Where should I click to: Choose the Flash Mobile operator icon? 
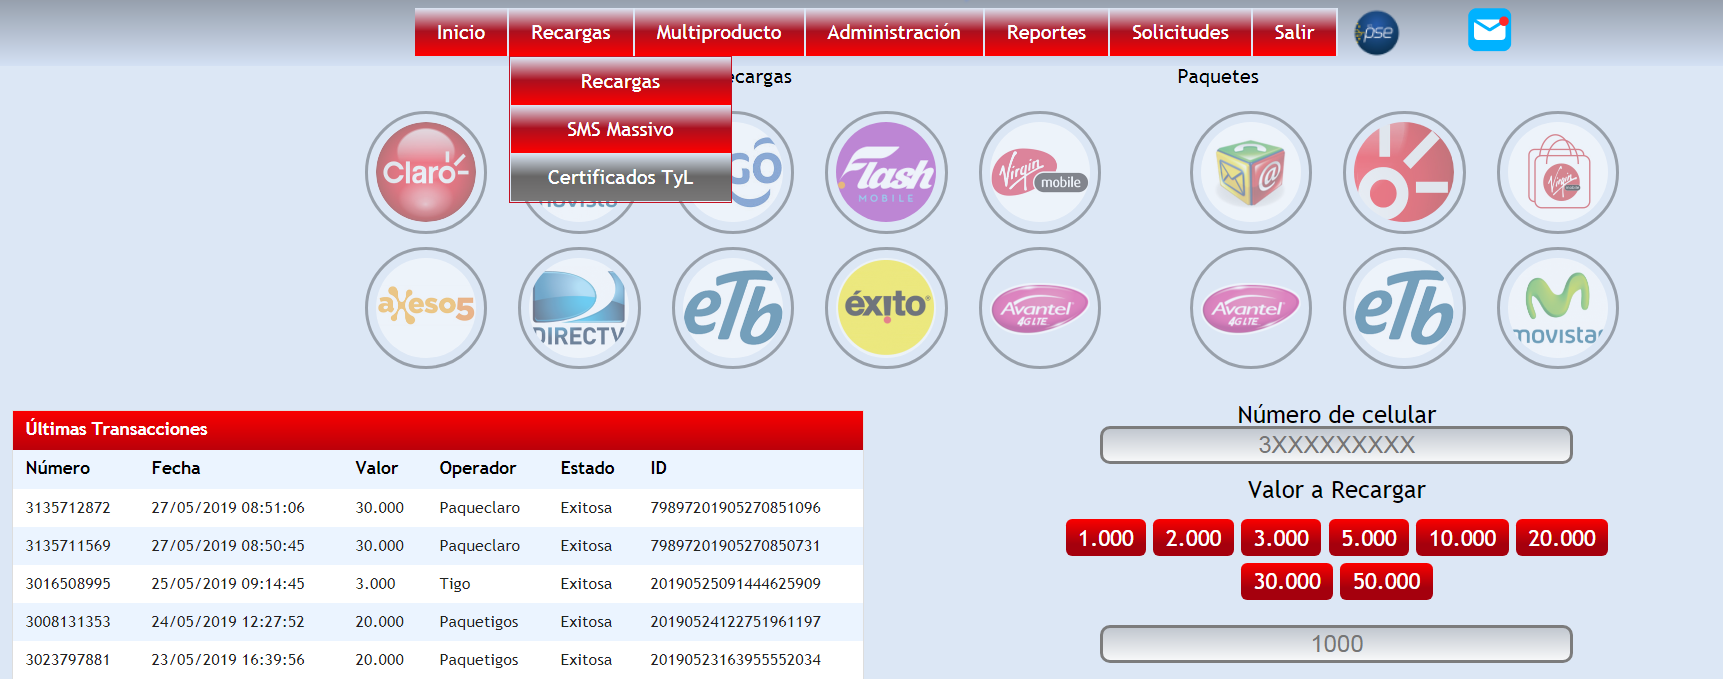click(x=886, y=172)
